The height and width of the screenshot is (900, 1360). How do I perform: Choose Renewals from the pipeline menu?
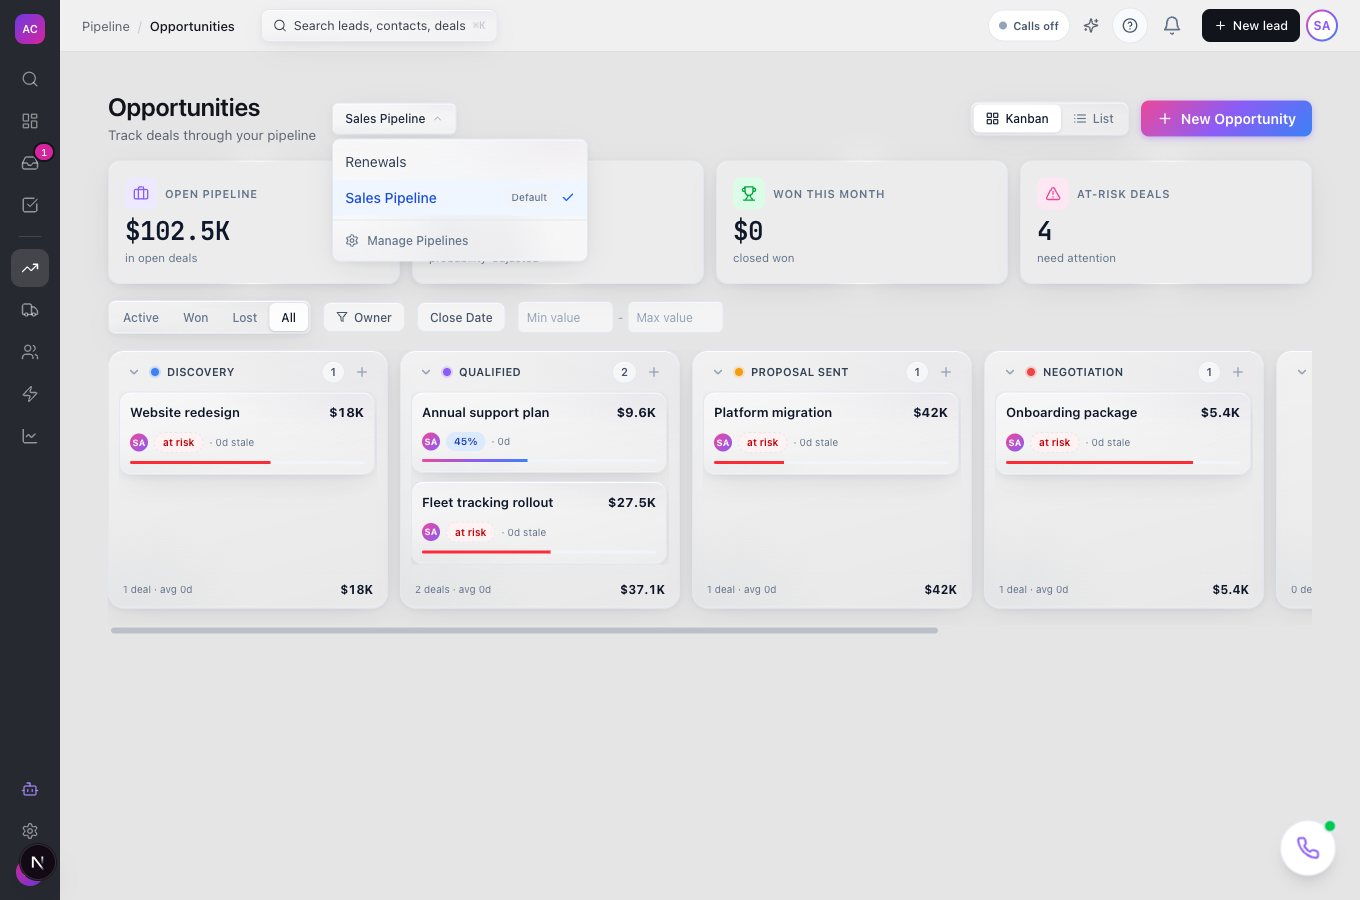[460, 162]
